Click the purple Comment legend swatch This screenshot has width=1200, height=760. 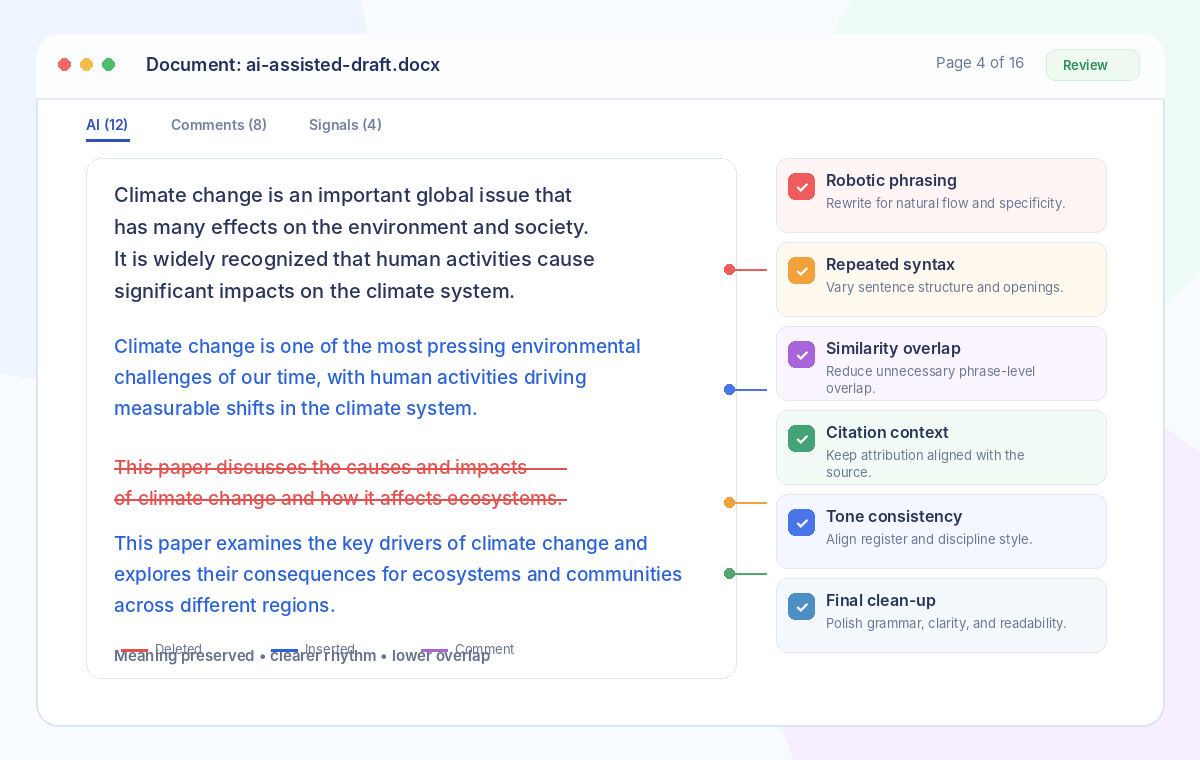(434, 650)
